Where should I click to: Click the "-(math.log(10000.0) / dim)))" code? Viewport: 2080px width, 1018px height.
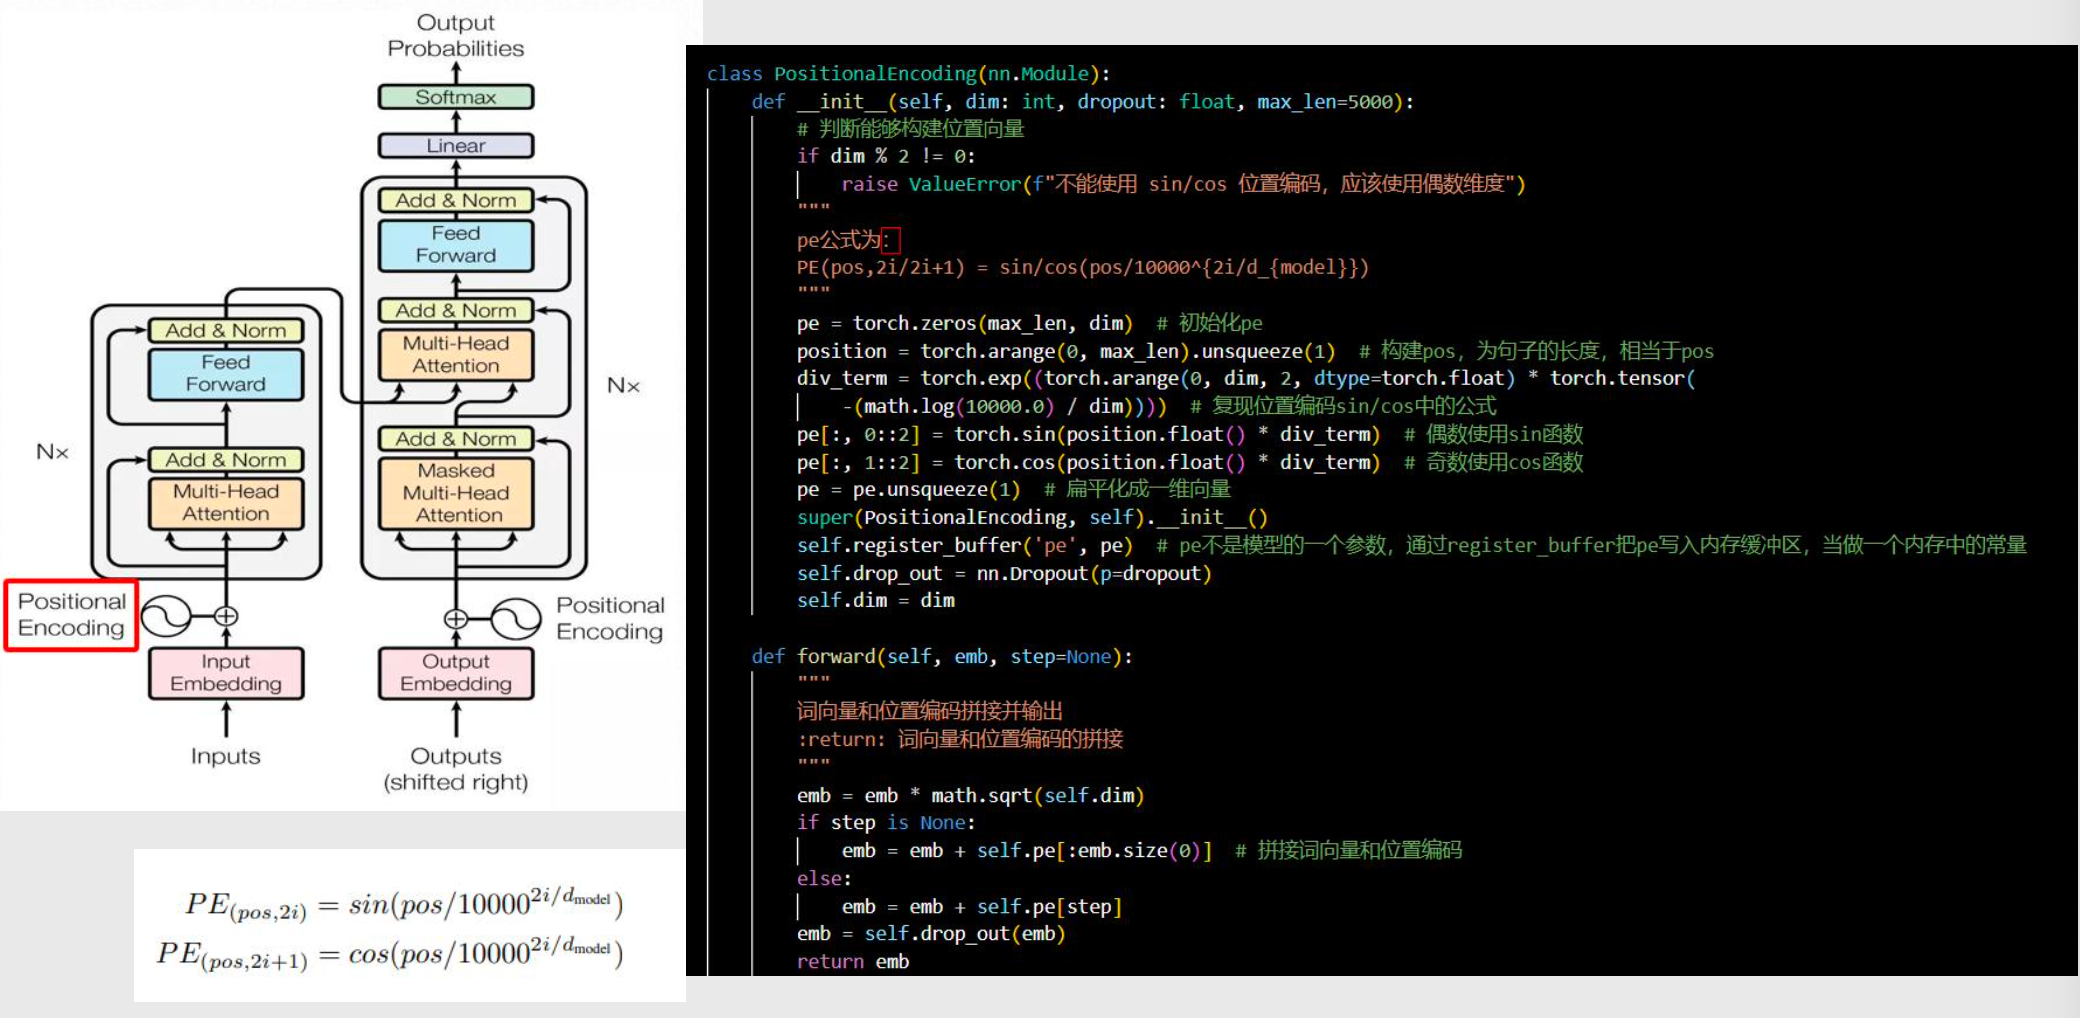pos(1004,407)
